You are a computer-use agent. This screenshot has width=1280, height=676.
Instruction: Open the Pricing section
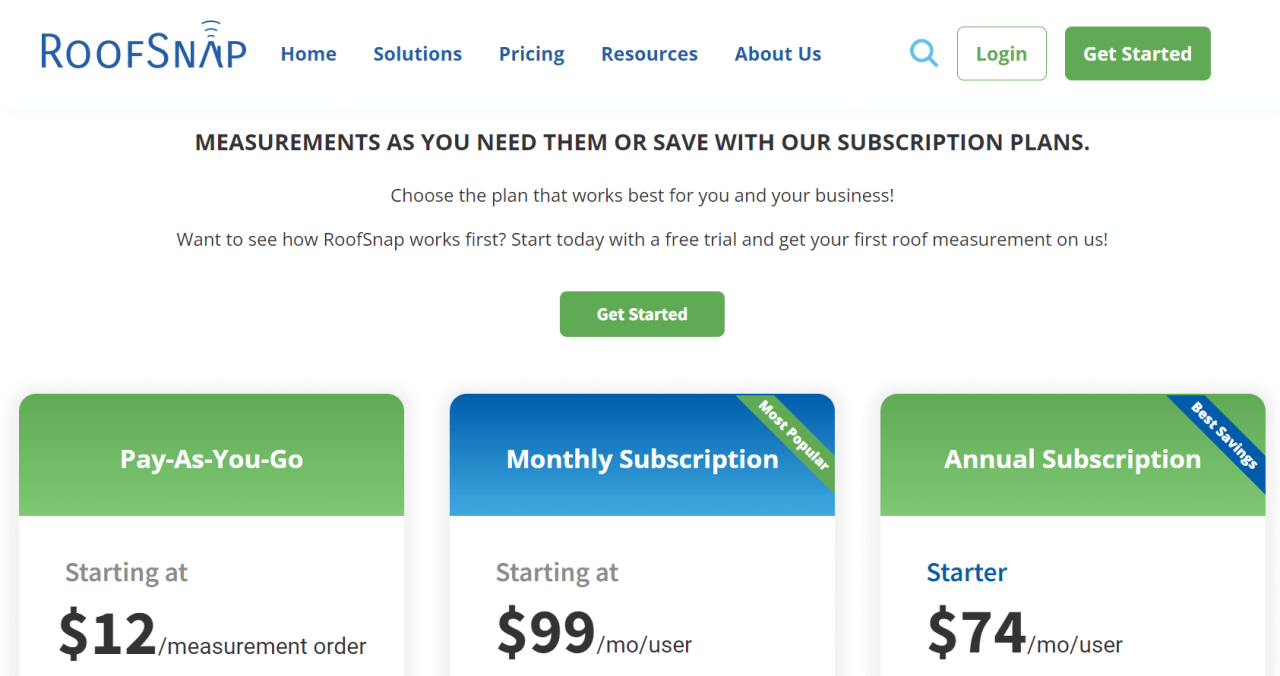click(x=531, y=53)
